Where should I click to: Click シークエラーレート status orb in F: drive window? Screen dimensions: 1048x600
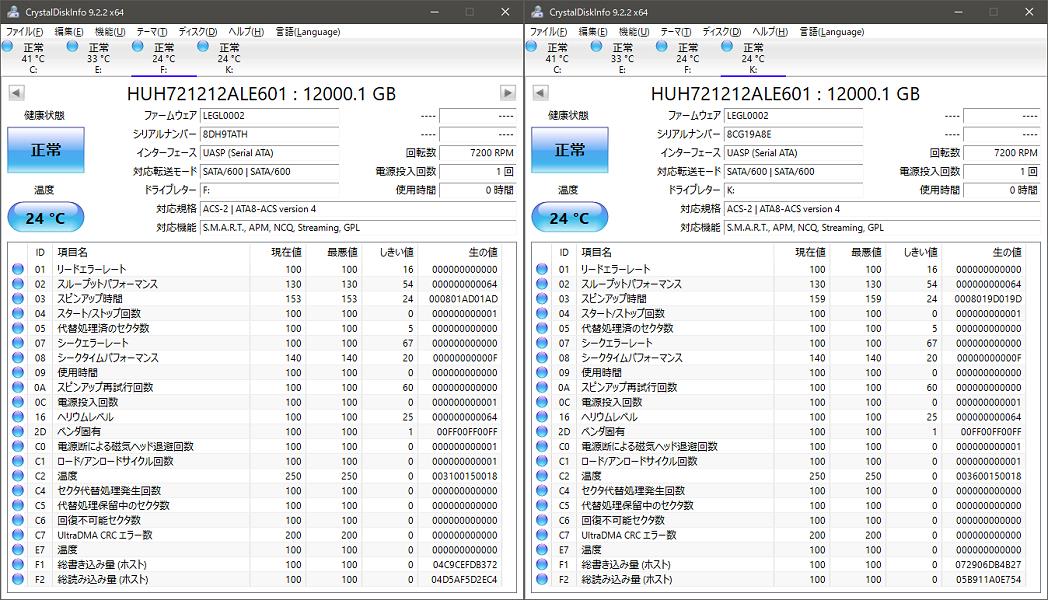[x=18, y=343]
